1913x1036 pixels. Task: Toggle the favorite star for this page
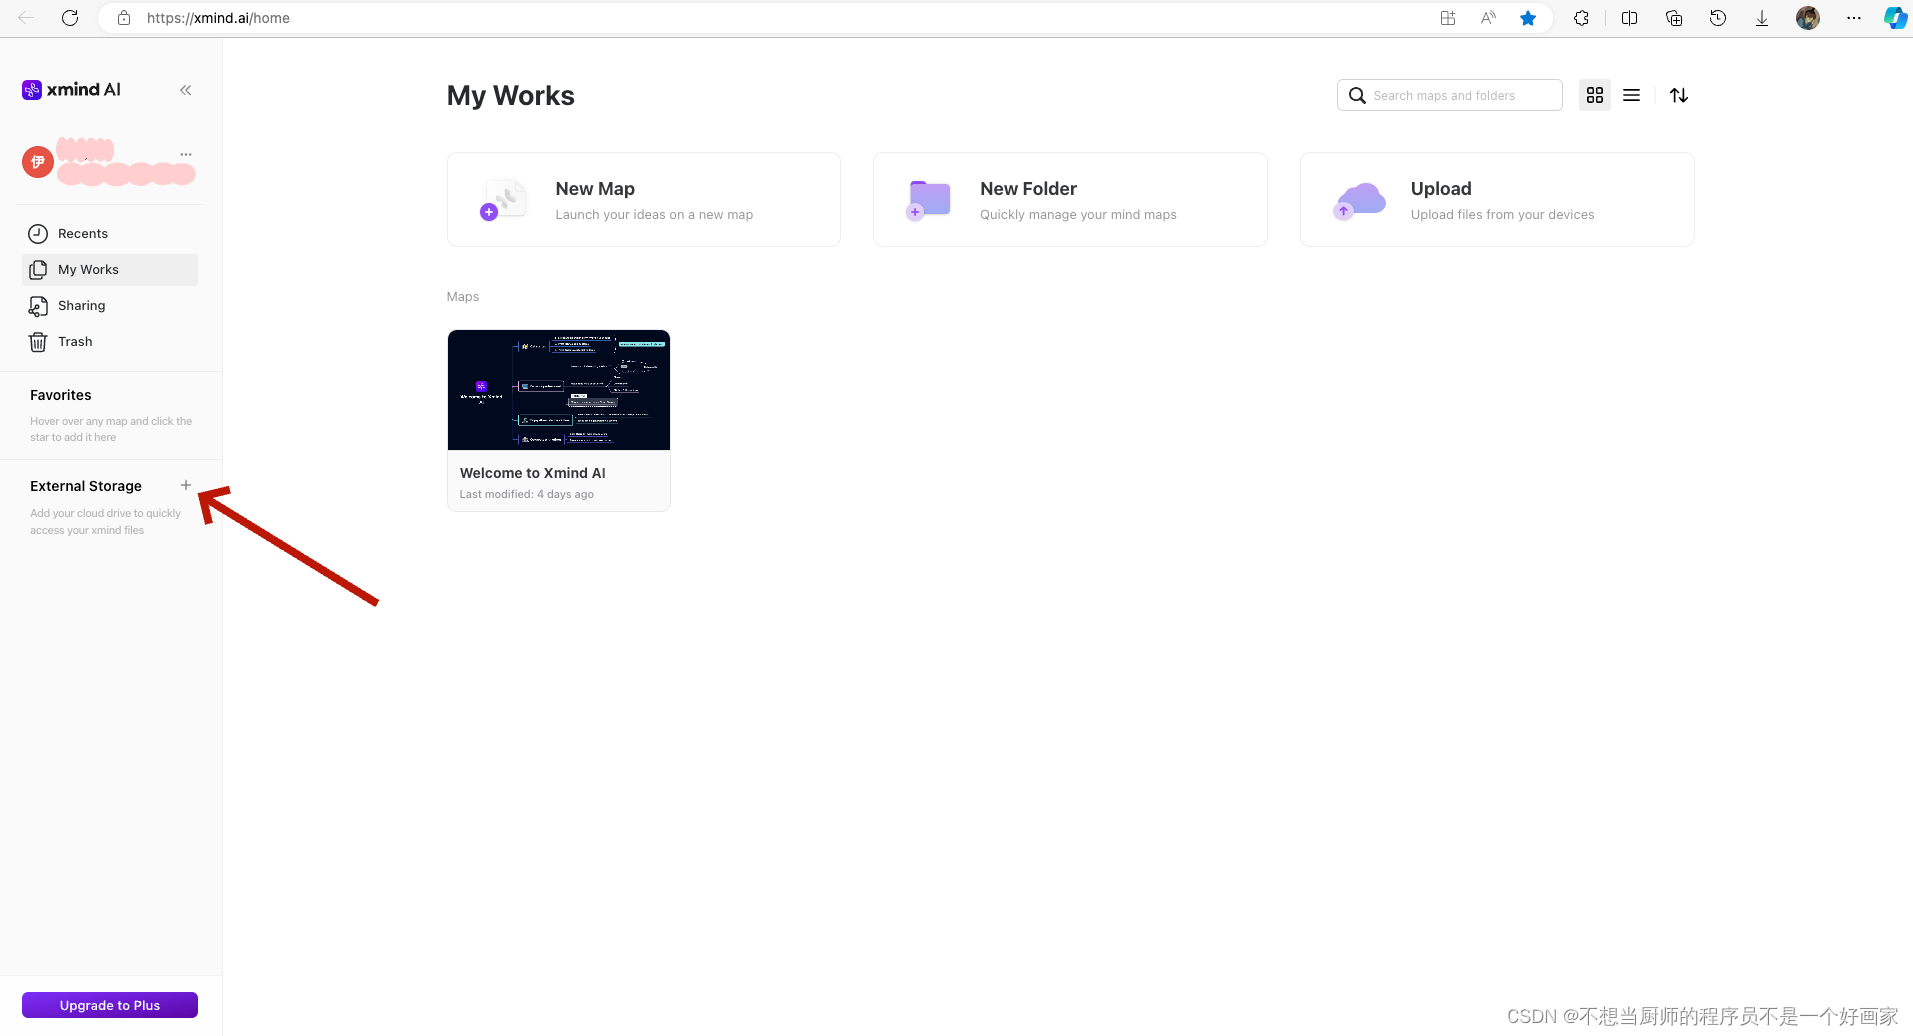click(1528, 18)
